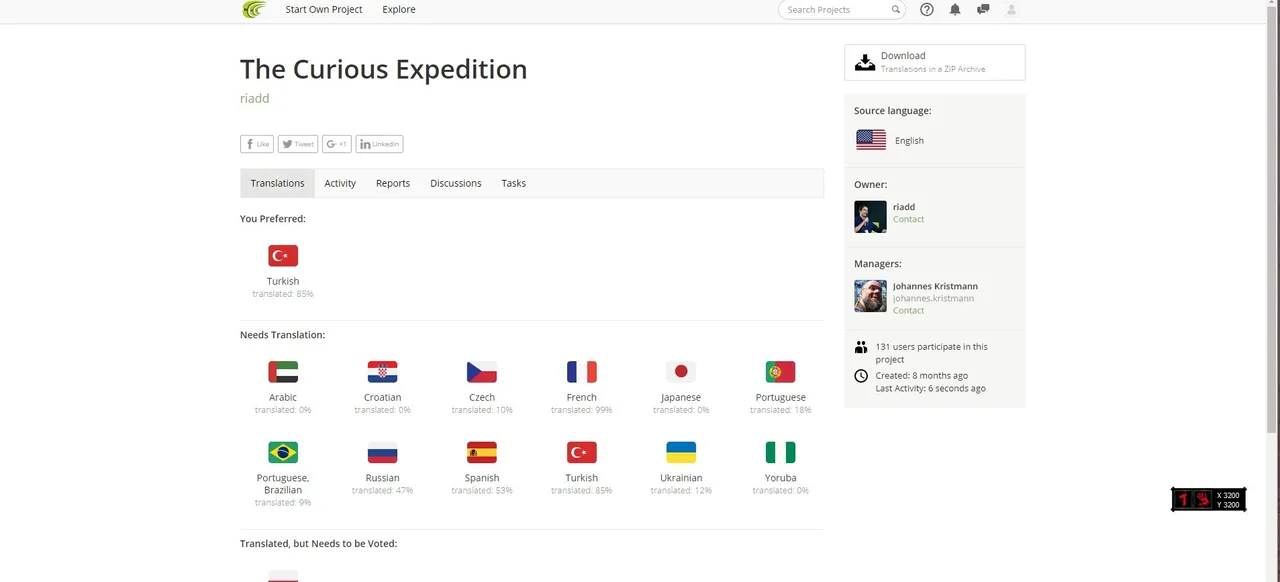Click the Google +1 button
This screenshot has width=1280, height=582.
[337, 144]
